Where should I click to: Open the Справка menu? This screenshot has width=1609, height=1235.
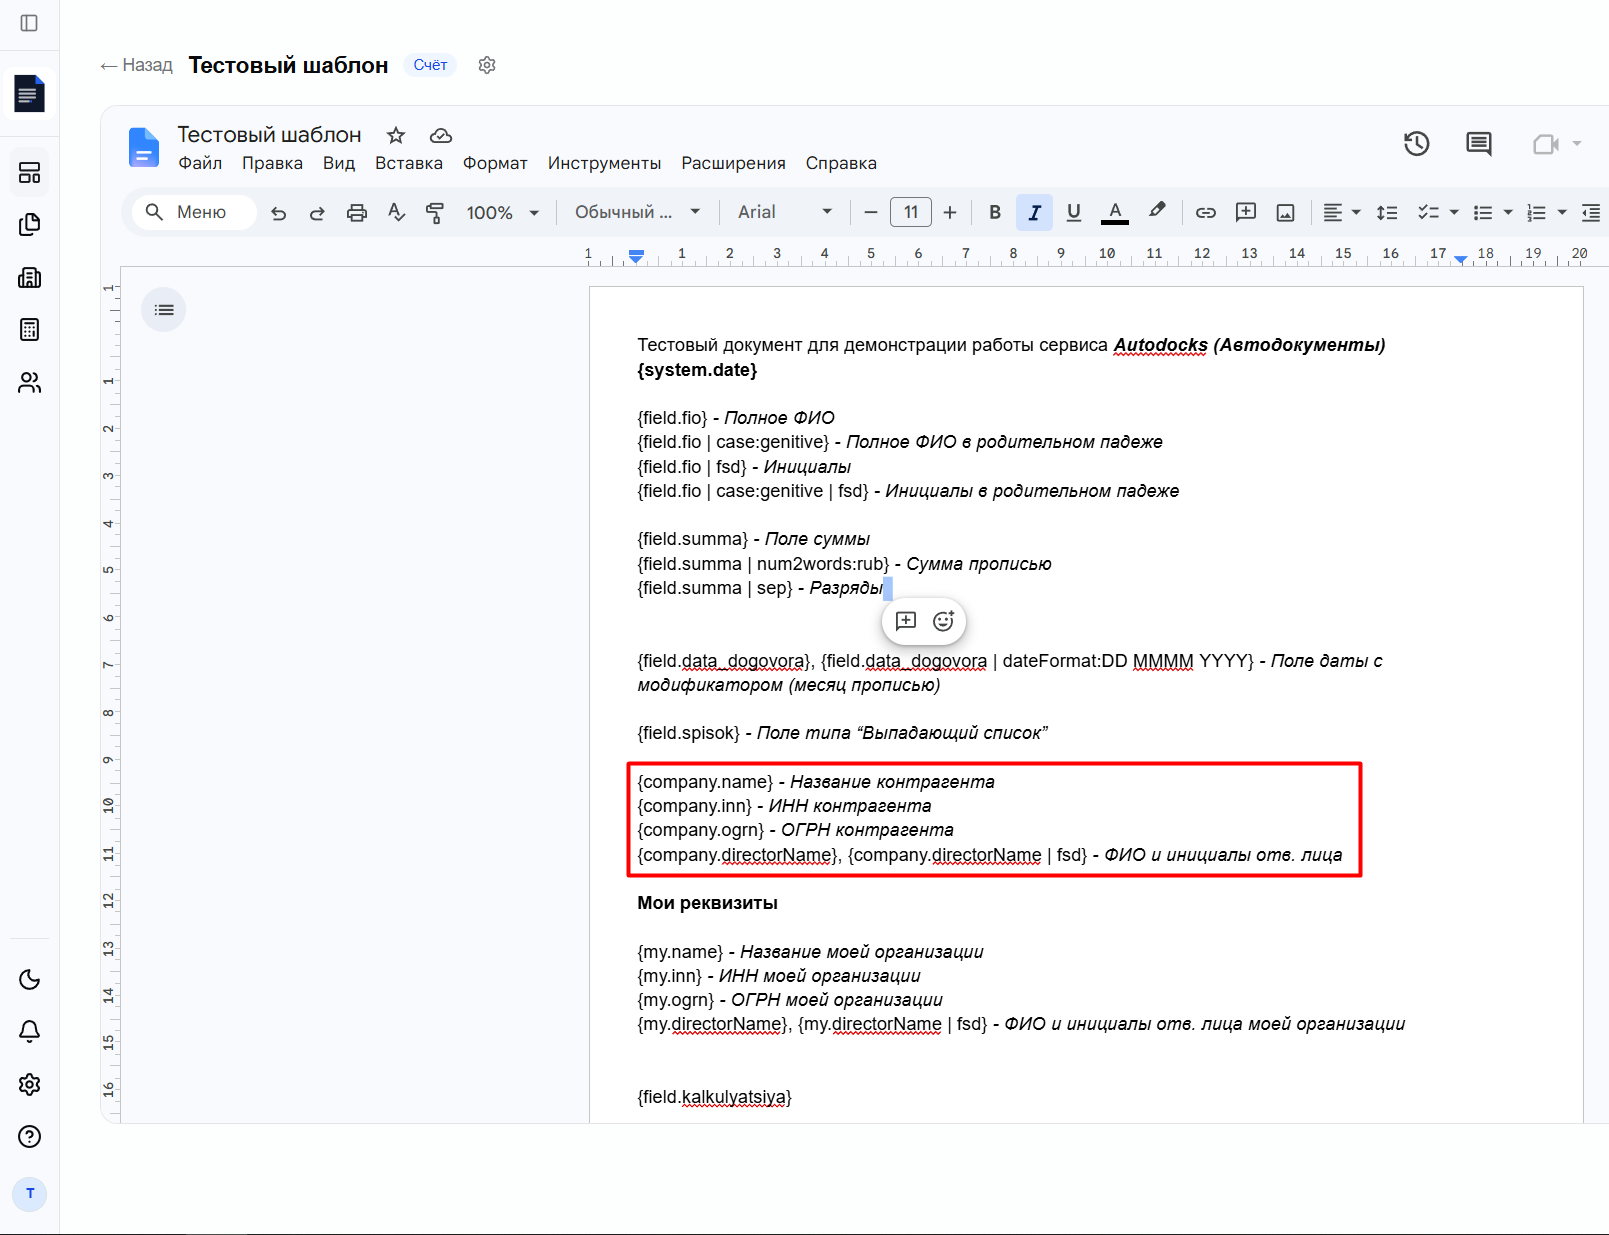coord(841,163)
